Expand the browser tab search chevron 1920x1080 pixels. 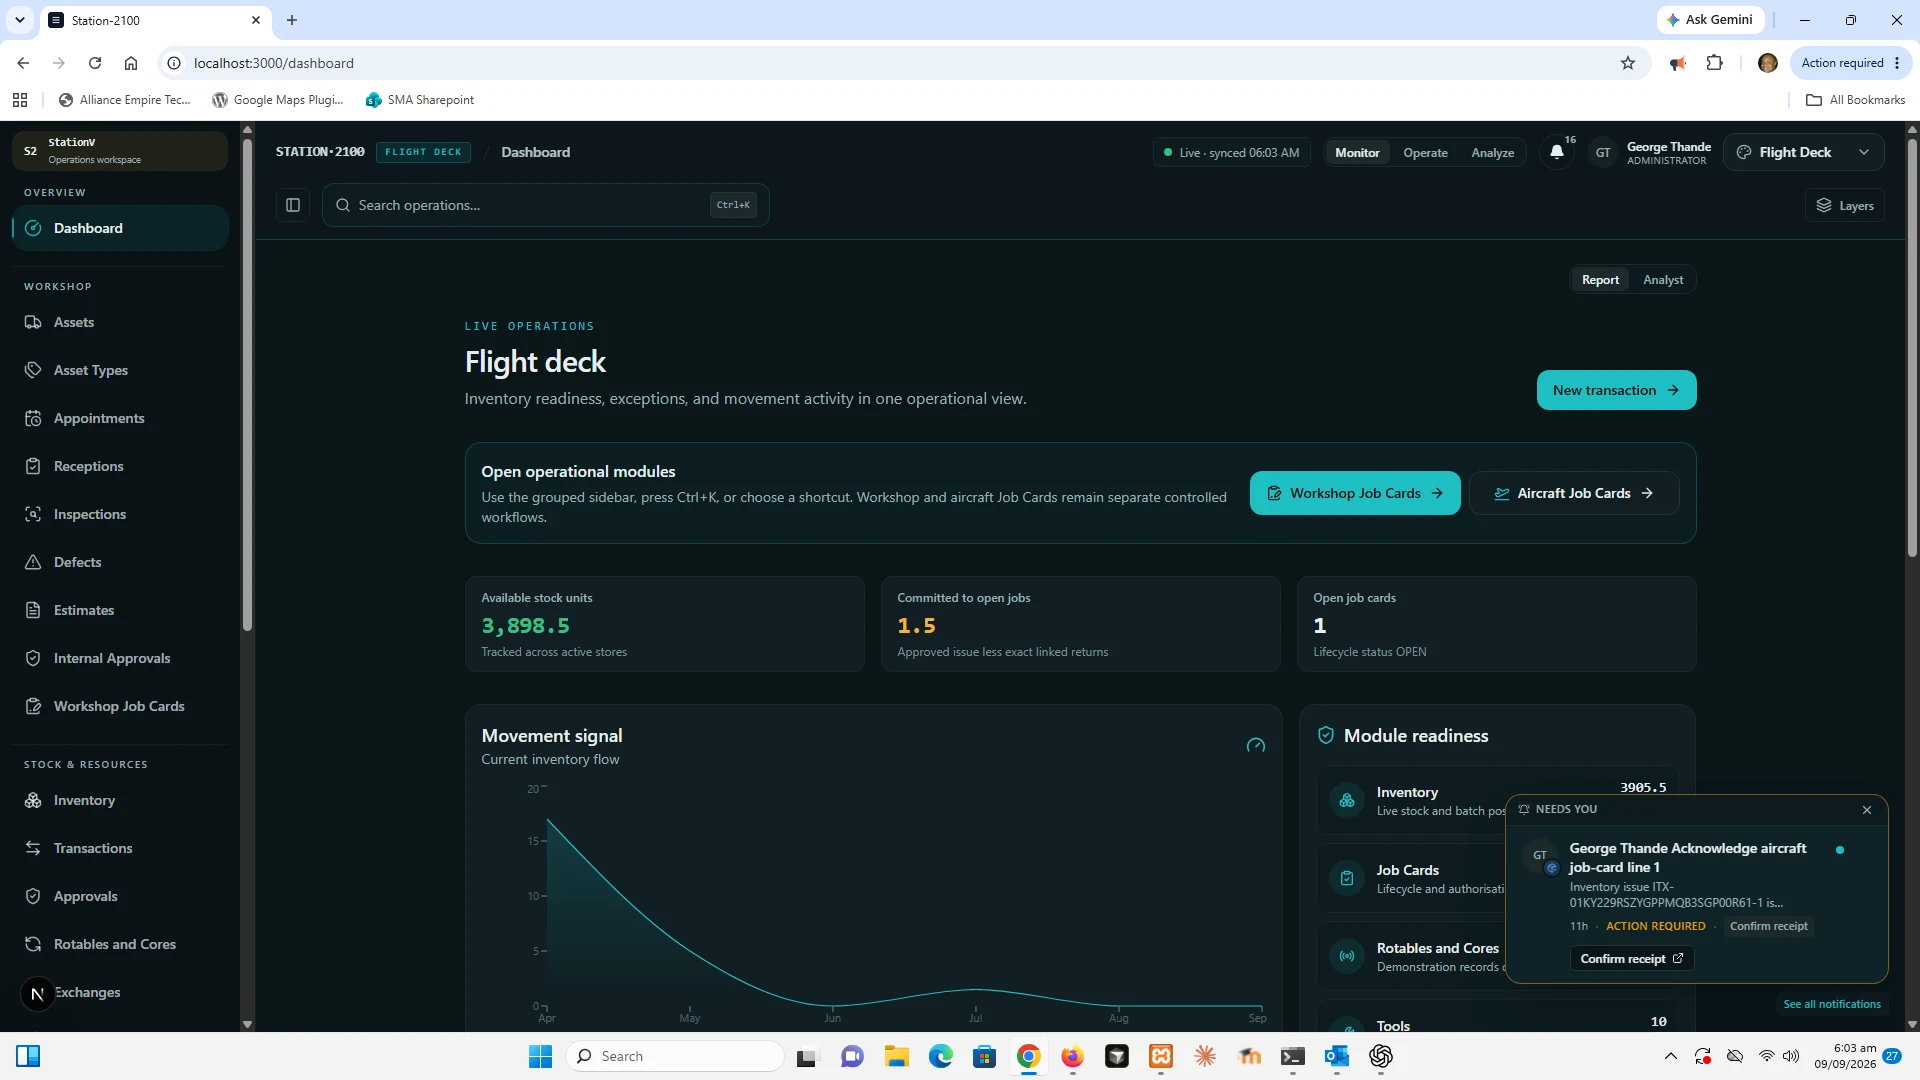[19, 20]
